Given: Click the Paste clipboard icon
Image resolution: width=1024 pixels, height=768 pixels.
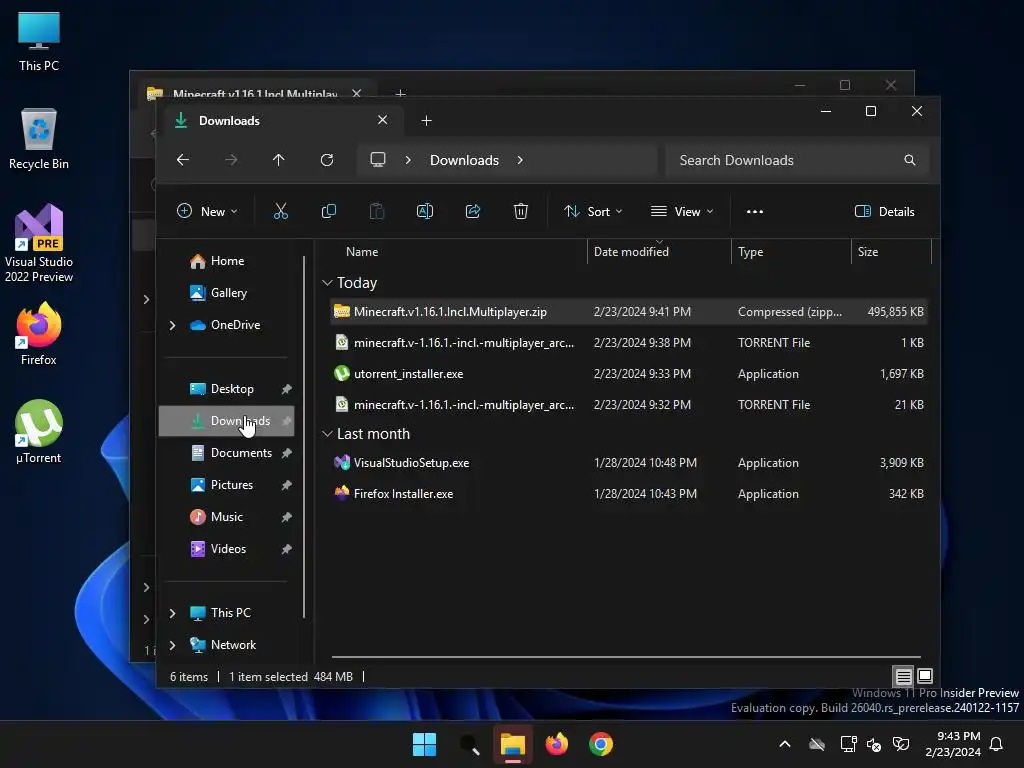Looking at the screenshot, I should point(377,211).
